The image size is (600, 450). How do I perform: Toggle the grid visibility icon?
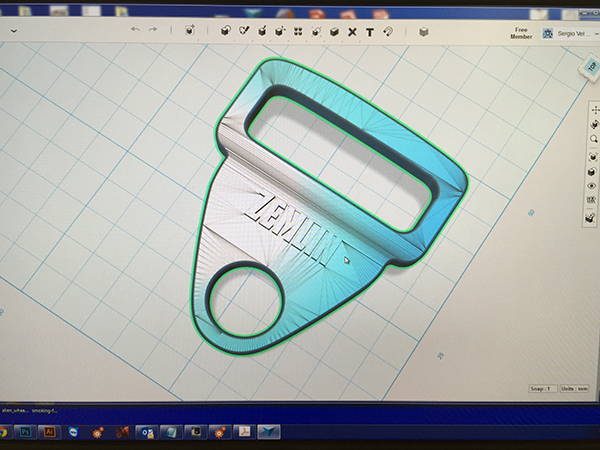[x=591, y=200]
